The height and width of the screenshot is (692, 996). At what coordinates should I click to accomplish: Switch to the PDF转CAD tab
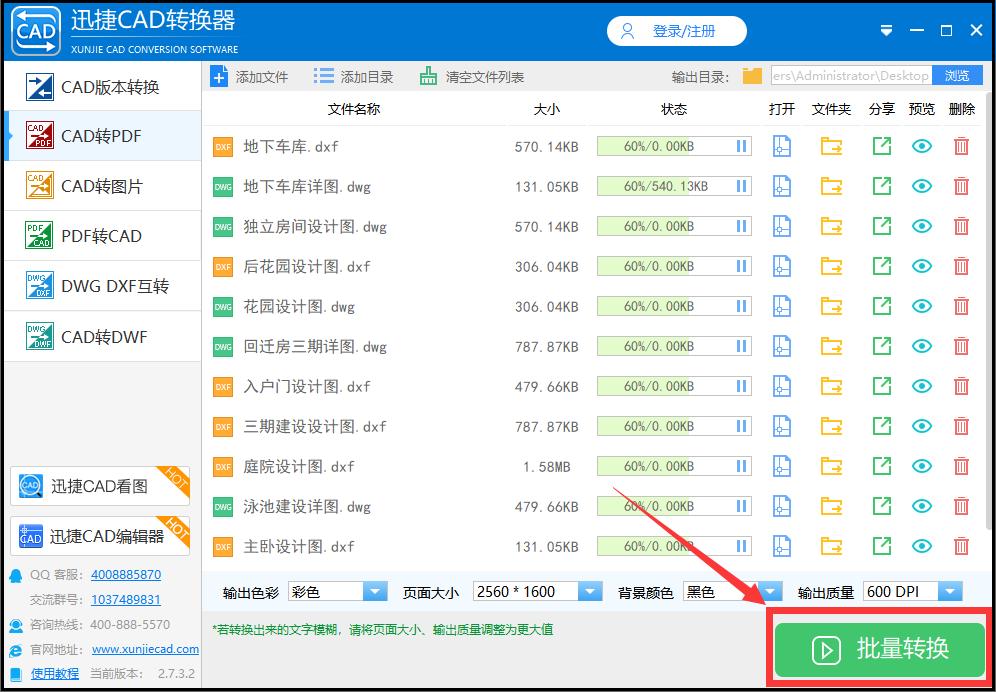pyautogui.click(x=99, y=236)
